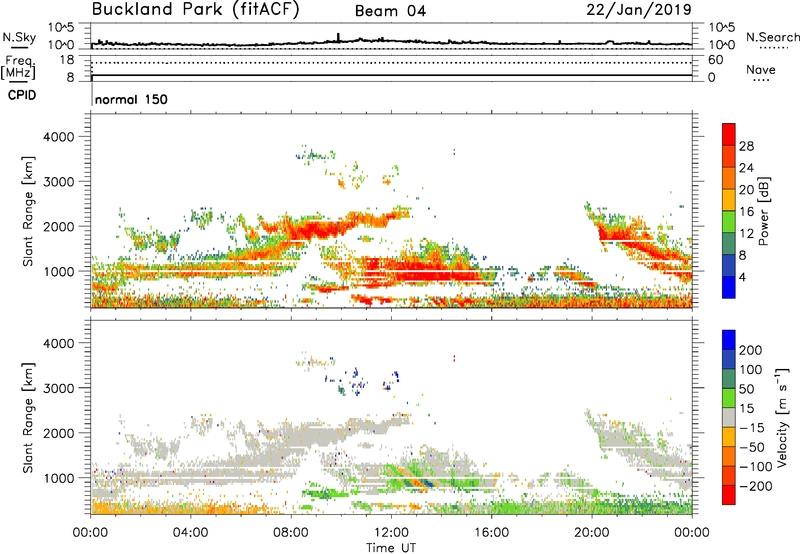Click the 'Time UT' axis label
The width and height of the screenshot is (800, 554).
click(x=391, y=548)
